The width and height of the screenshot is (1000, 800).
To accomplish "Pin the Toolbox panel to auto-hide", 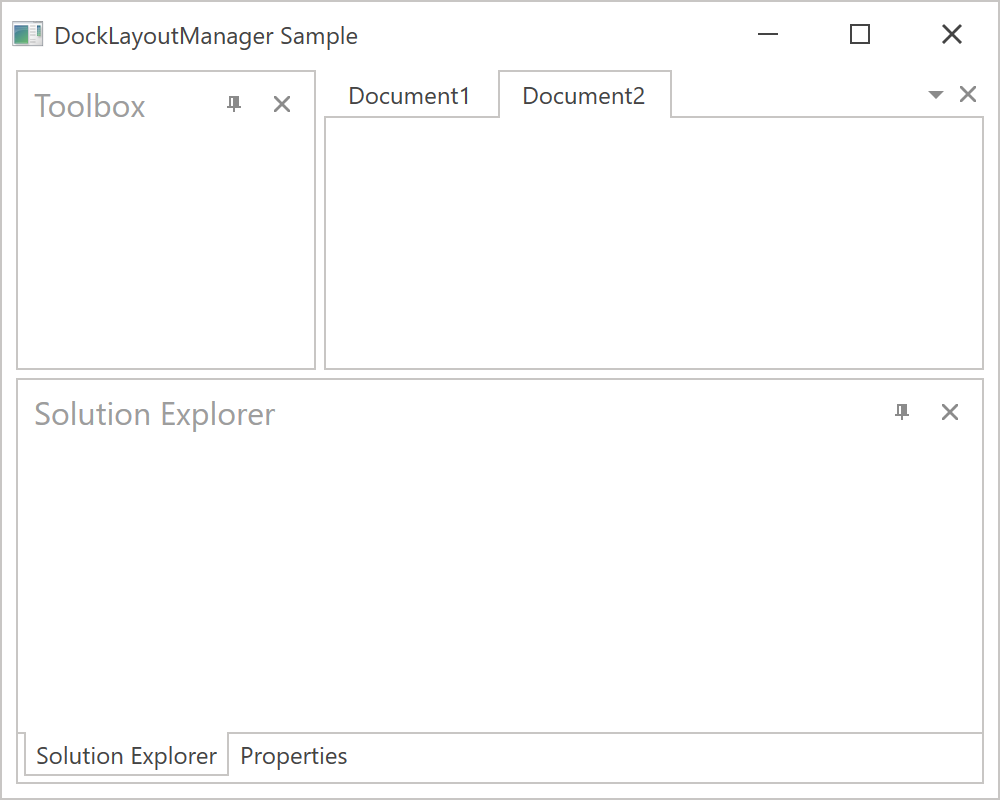I will [234, 104].
